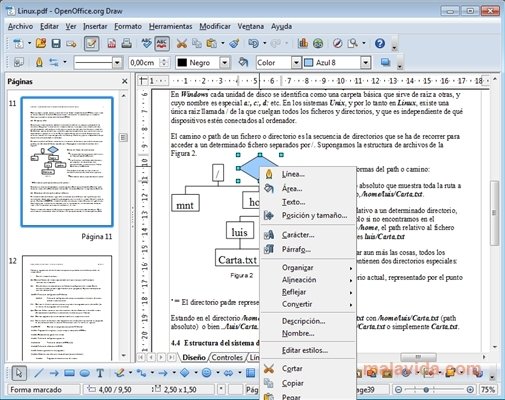
Task: Click the line width 0,00cm field
Action: point(144,63)
